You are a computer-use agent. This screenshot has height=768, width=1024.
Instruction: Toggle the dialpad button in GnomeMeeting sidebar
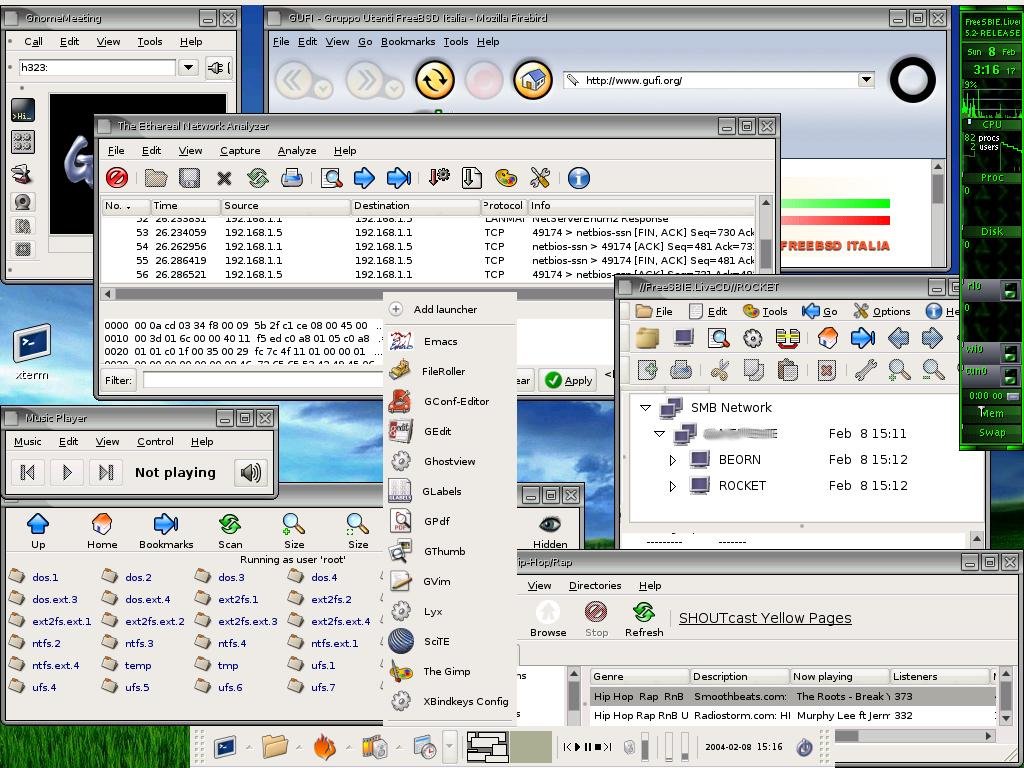click(x=23, y=142)
